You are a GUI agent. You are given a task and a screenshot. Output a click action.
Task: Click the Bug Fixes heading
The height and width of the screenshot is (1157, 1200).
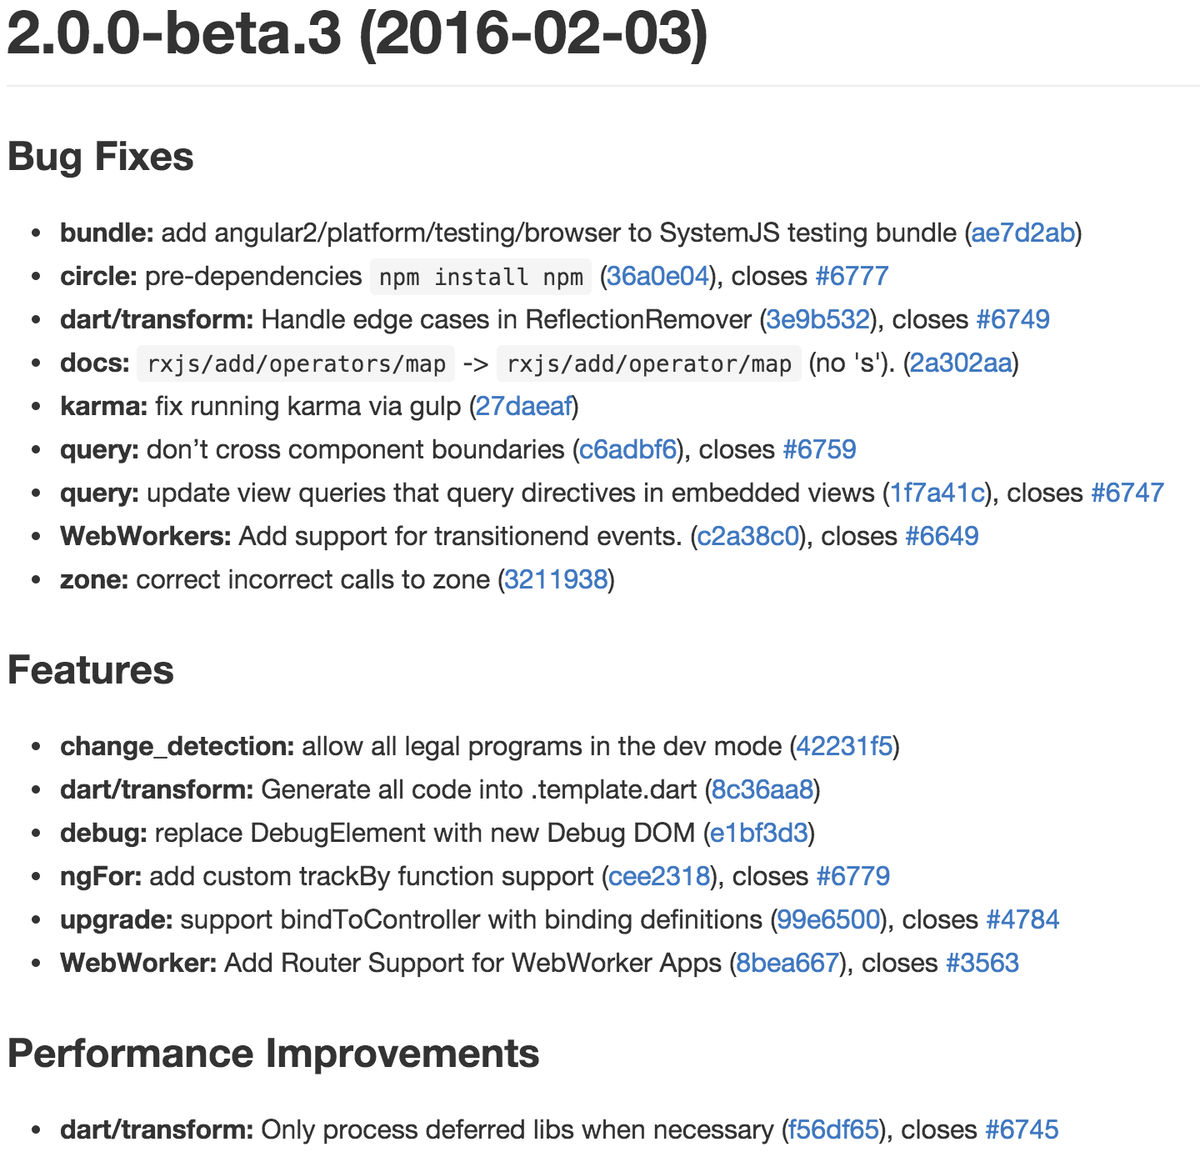pyautogui.click(x=101, y=157)
